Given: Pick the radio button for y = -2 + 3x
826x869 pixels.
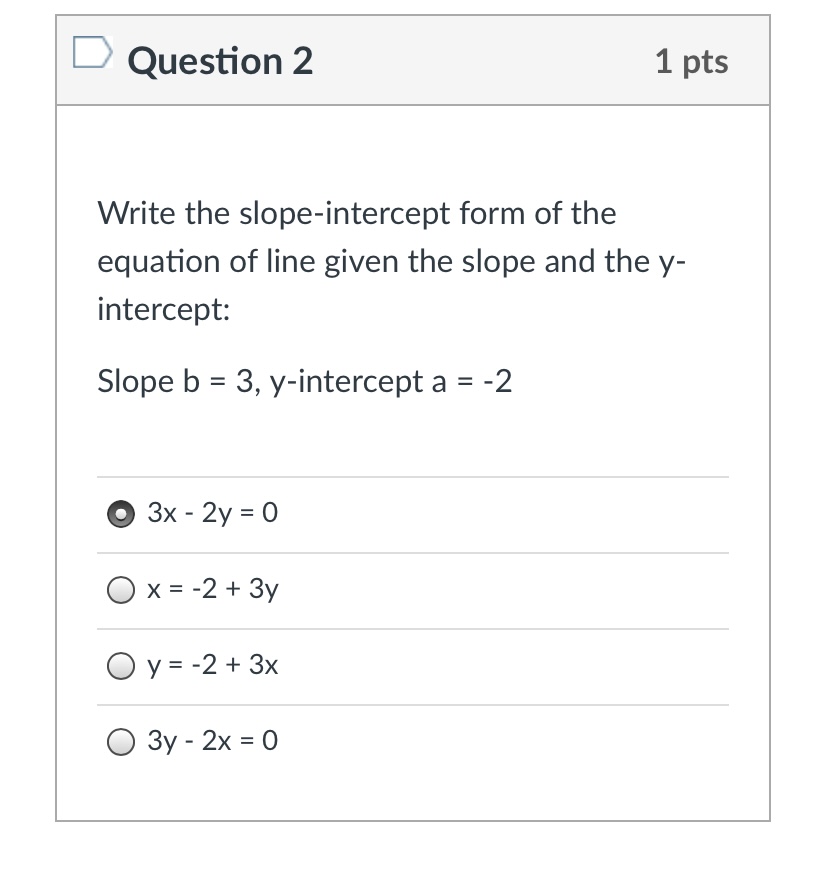Looking at the screenshot, I should pyautogui.click(x=121, y=666).
